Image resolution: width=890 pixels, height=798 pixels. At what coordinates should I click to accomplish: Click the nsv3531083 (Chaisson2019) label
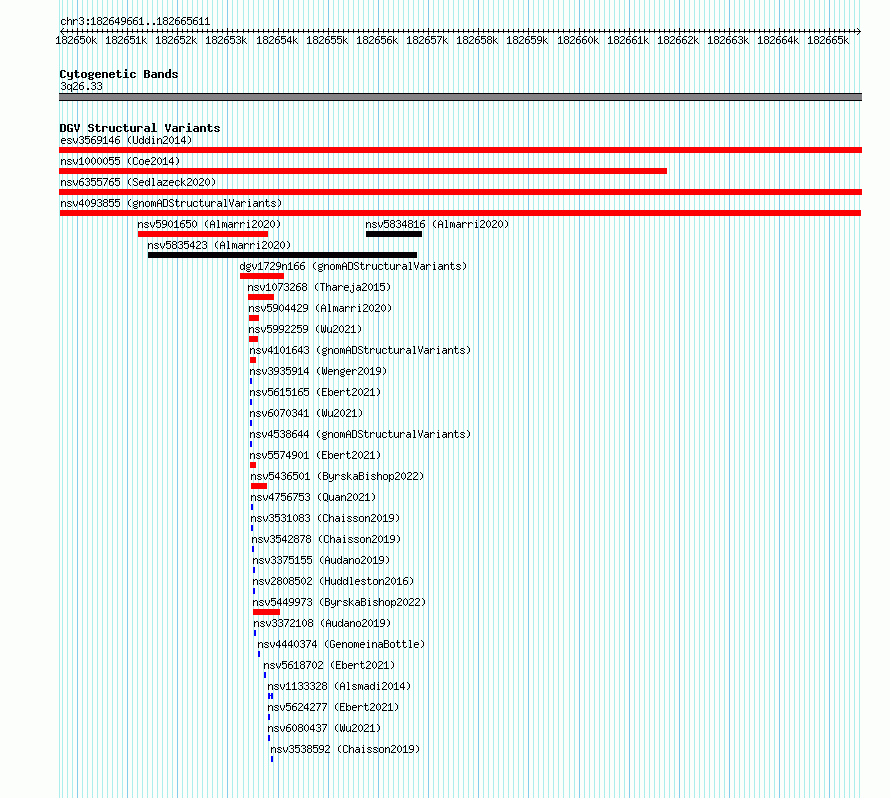325,518
